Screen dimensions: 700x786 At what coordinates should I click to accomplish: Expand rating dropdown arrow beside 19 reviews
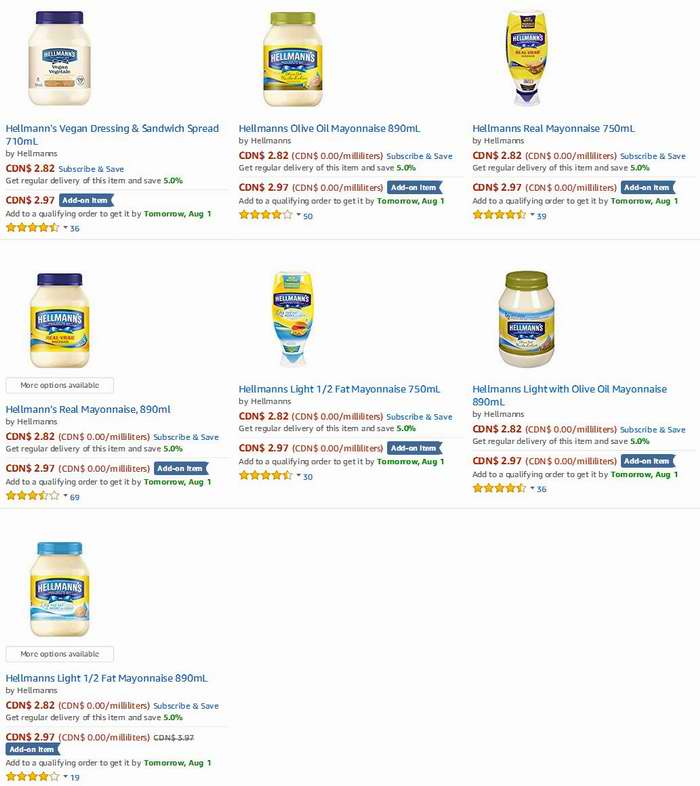coord(65,776)
